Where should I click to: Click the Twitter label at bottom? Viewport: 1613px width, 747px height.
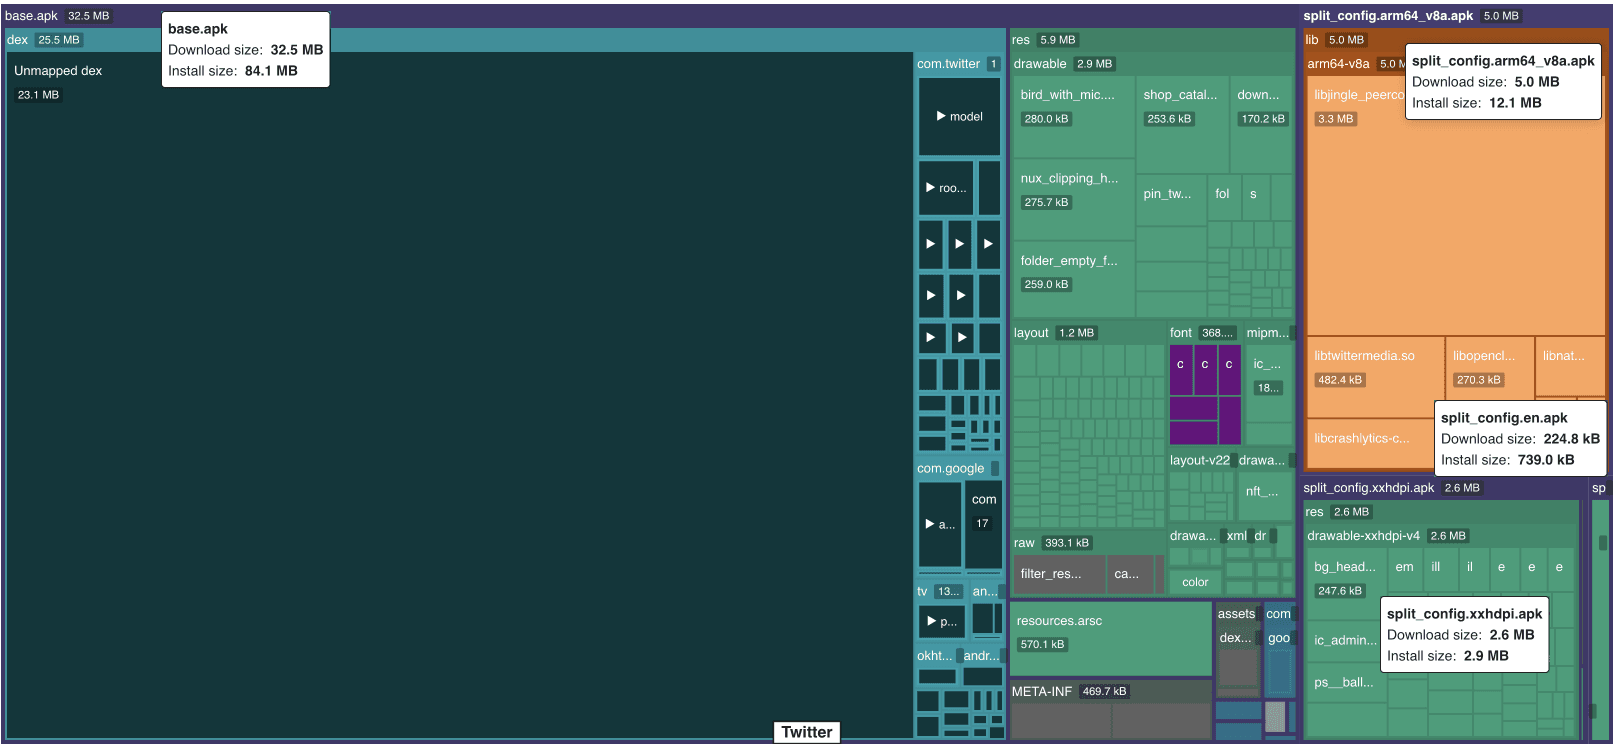tap(806, 732)
